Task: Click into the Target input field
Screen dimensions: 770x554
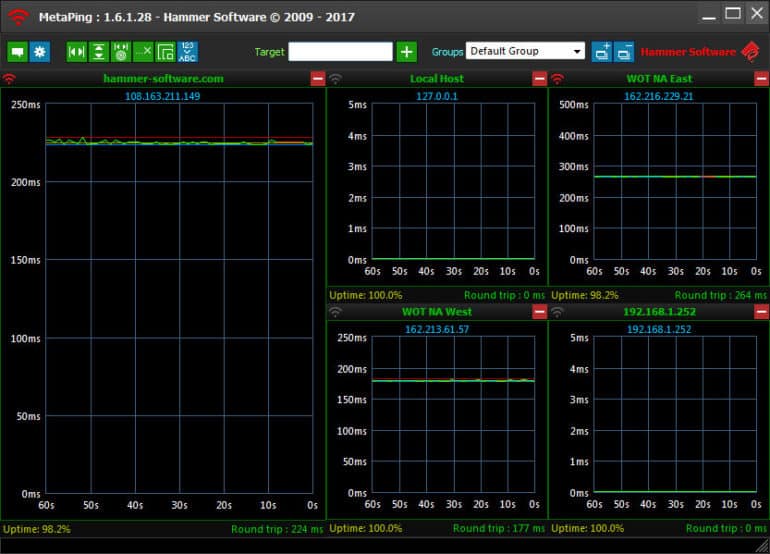Action: pyautogui.click(x=340, y=52)
